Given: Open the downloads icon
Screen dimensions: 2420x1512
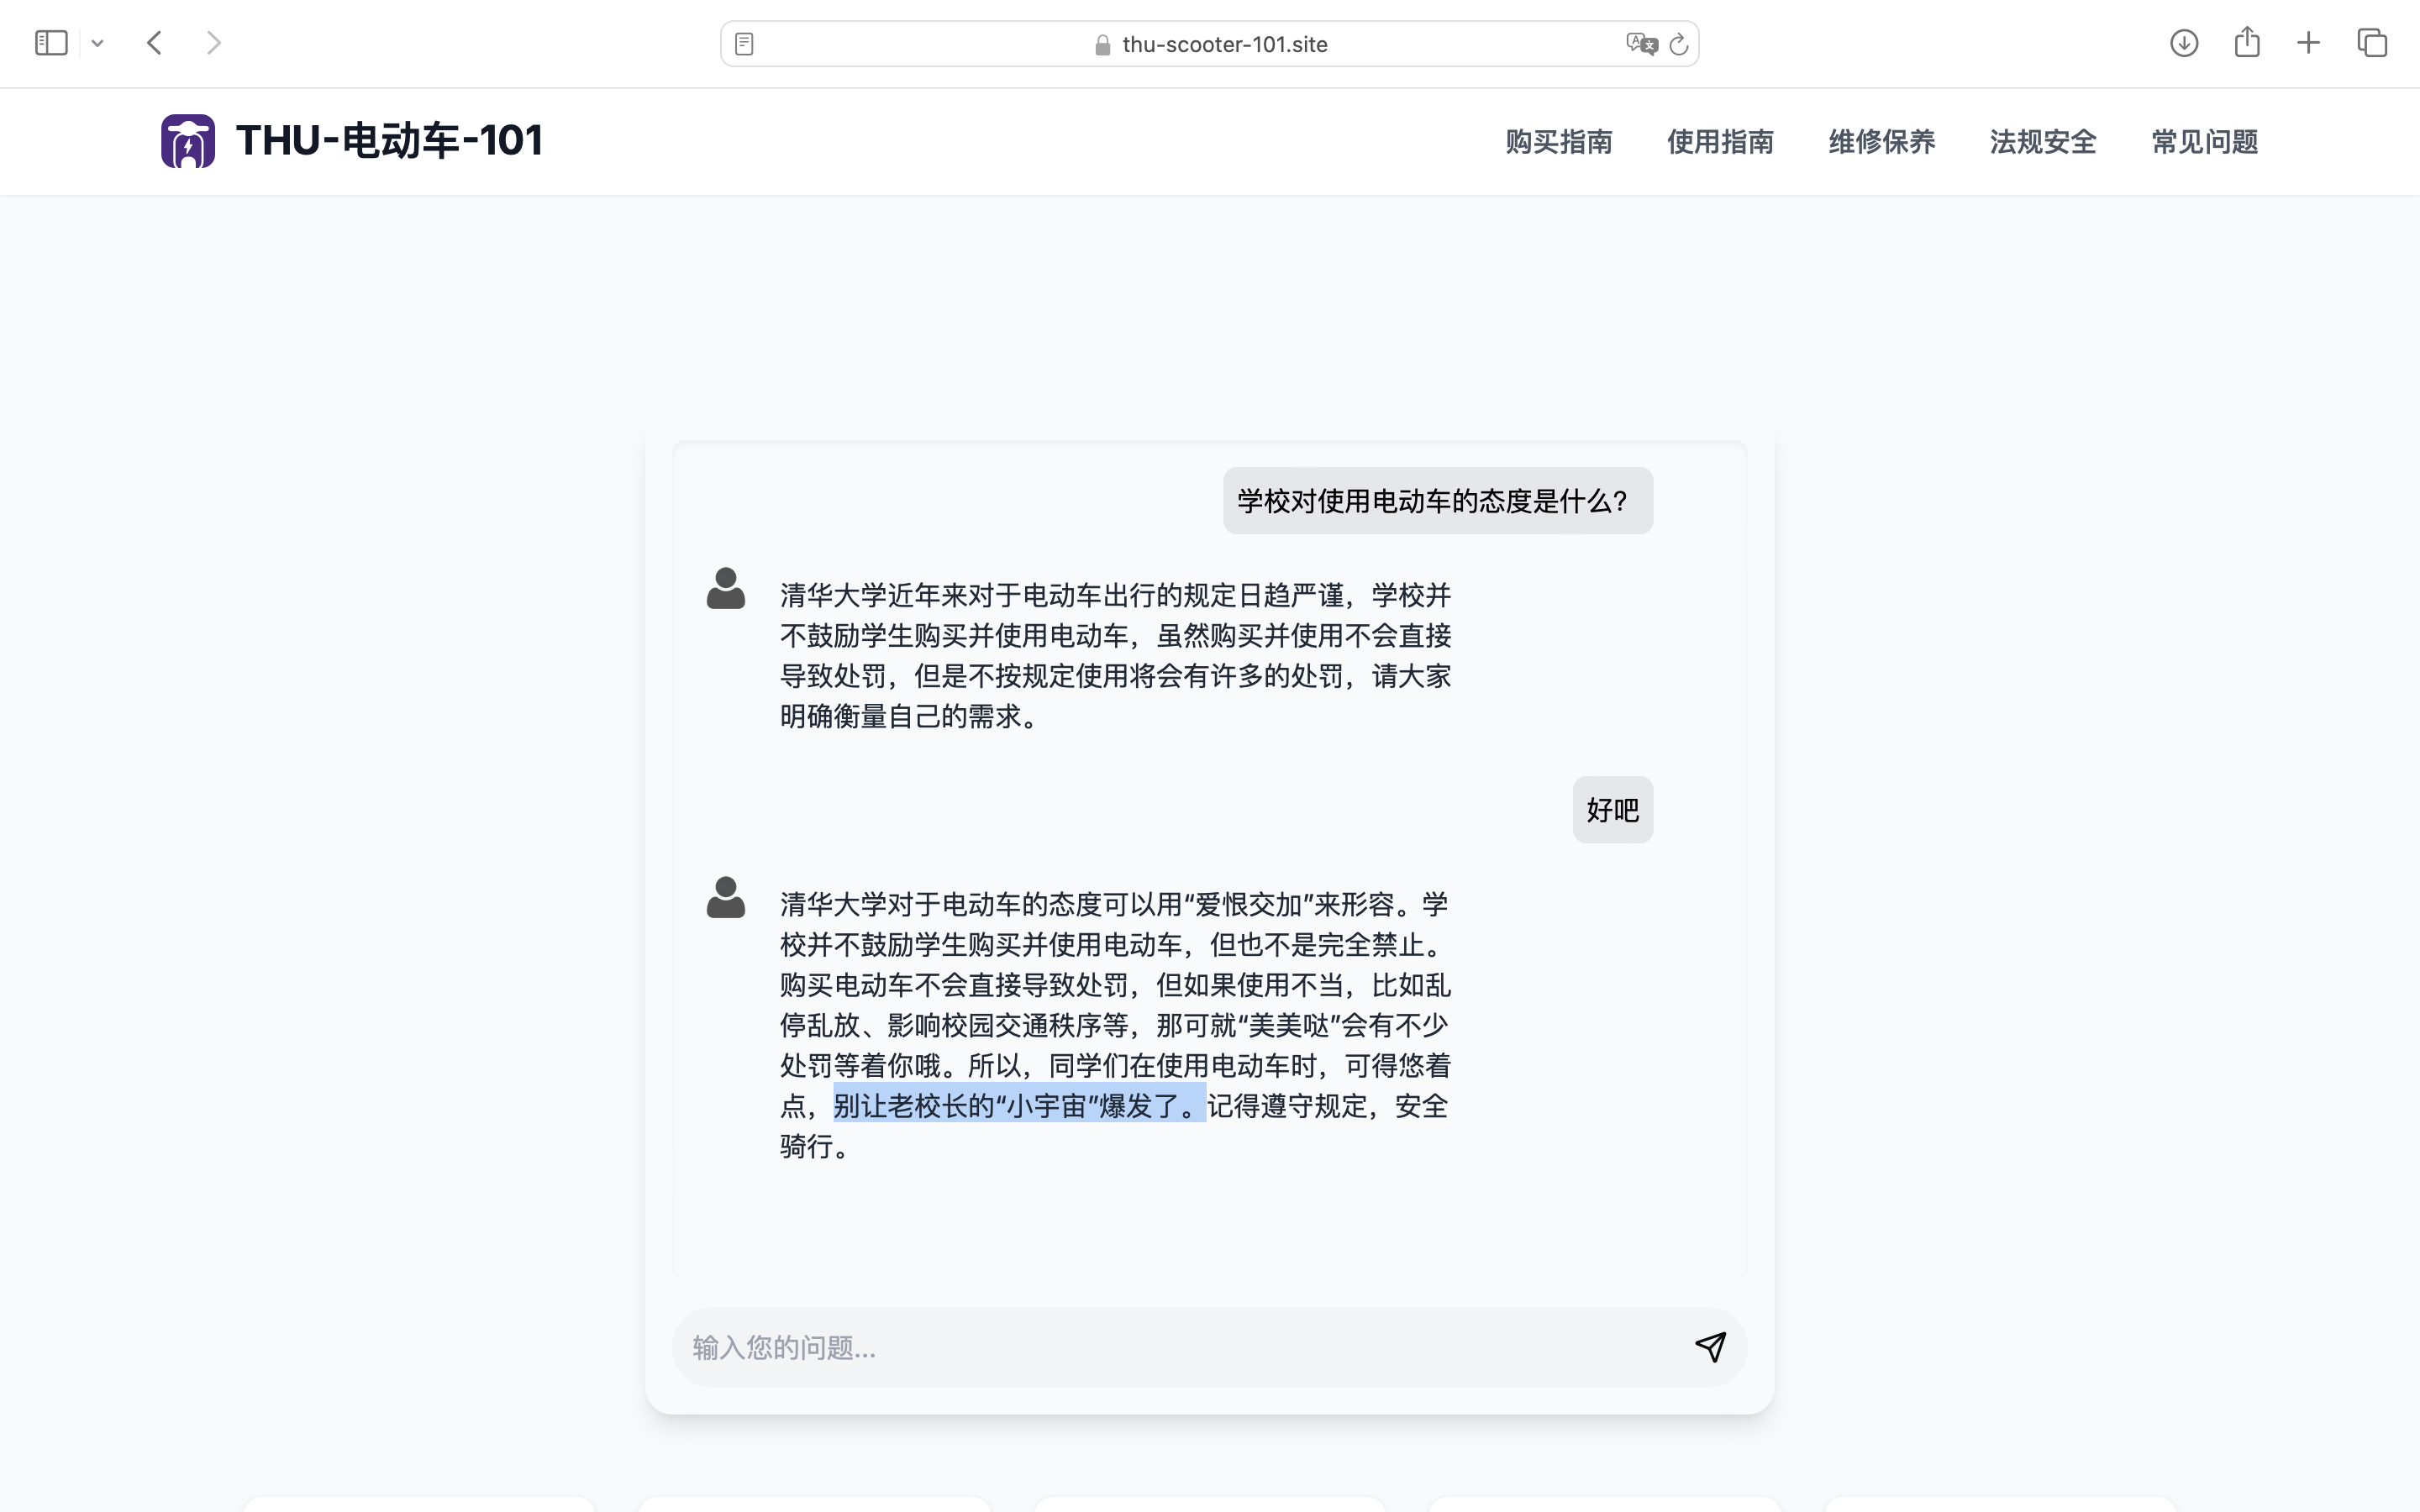Looking at the screenshot, I should [x=2184, y=43].
